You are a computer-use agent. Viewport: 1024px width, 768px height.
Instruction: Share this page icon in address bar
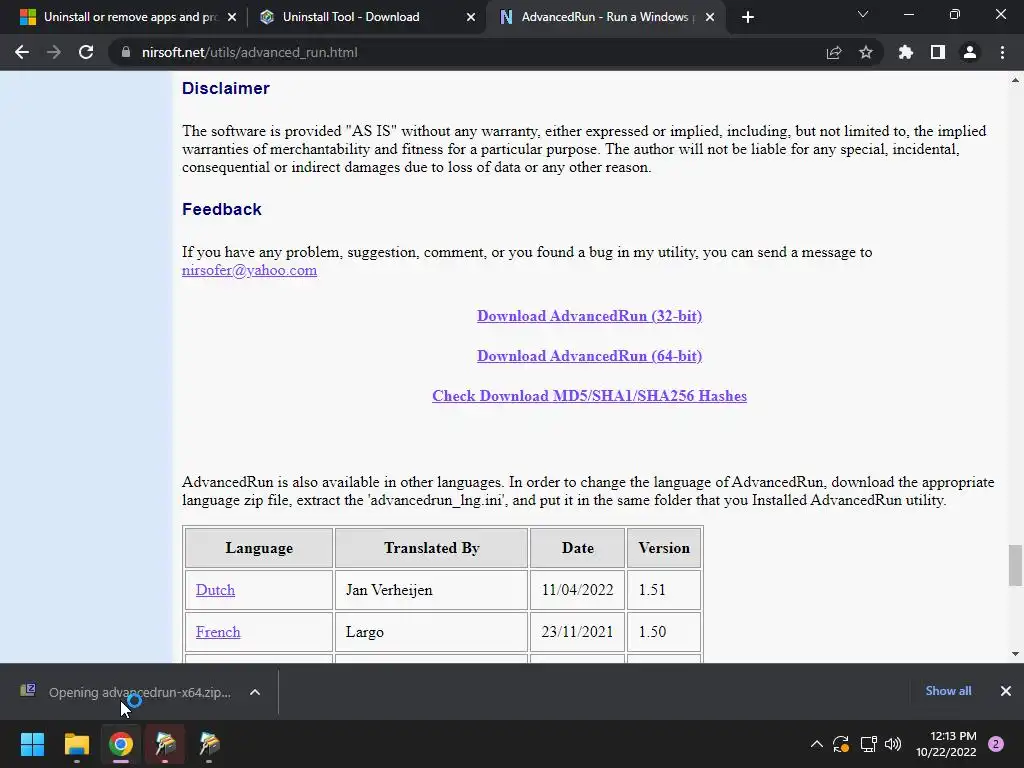tap(834, 52)
